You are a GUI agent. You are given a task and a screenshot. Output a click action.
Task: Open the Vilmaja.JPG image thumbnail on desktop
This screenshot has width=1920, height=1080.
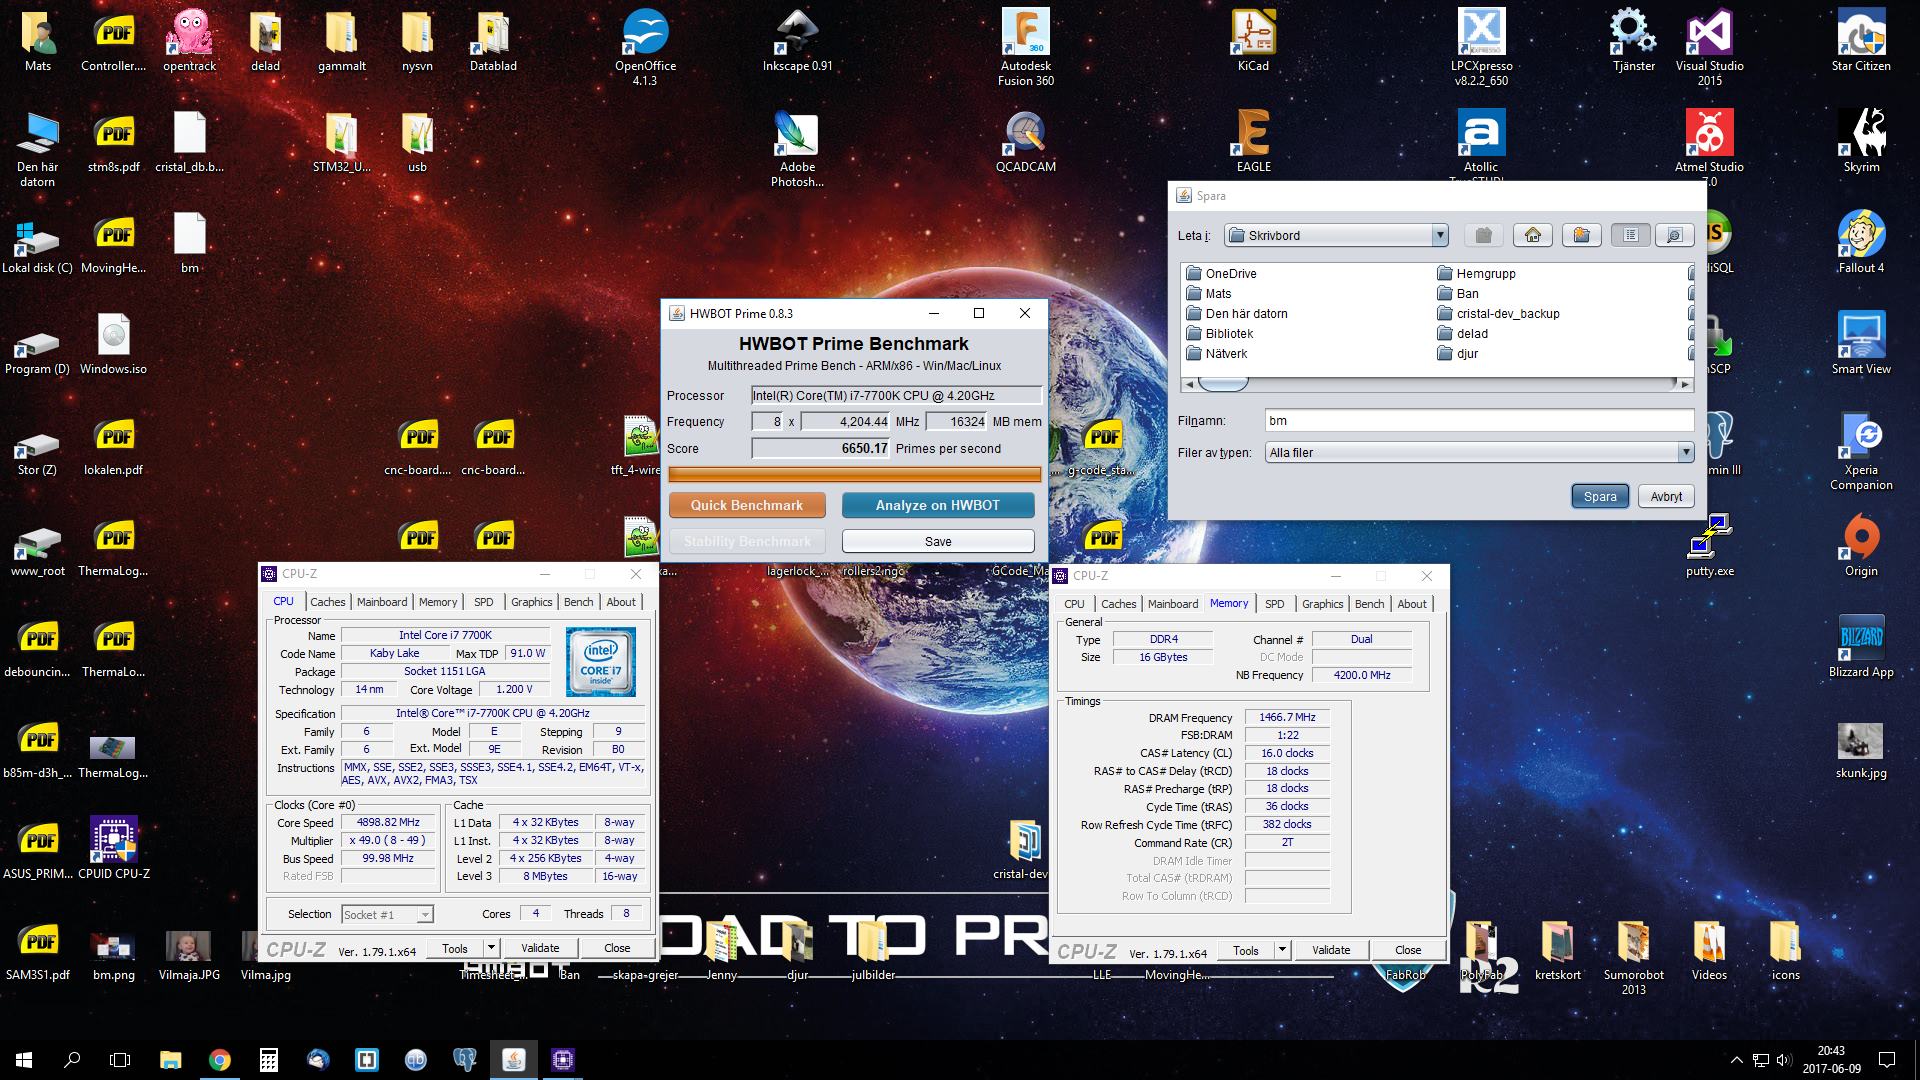coord(189,954)
